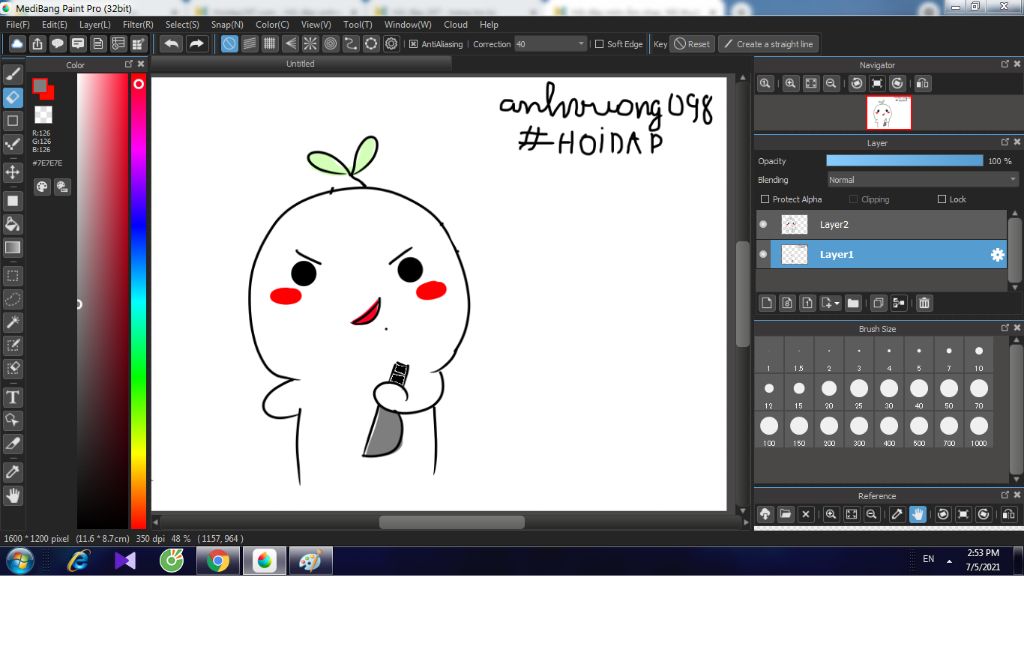Select the Brush tool in left toolbar
The image size is (1024, 661).
[12, 74]
